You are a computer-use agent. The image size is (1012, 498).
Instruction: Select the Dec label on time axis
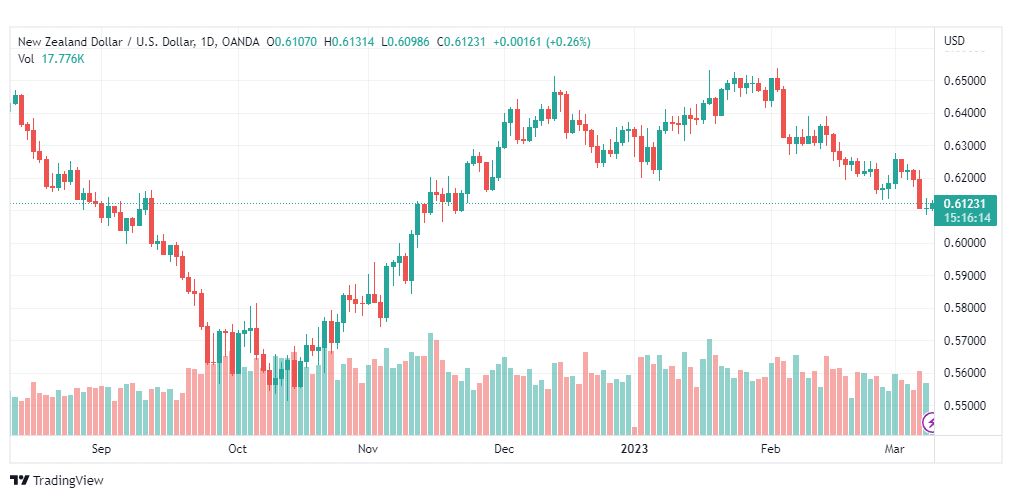504,448
